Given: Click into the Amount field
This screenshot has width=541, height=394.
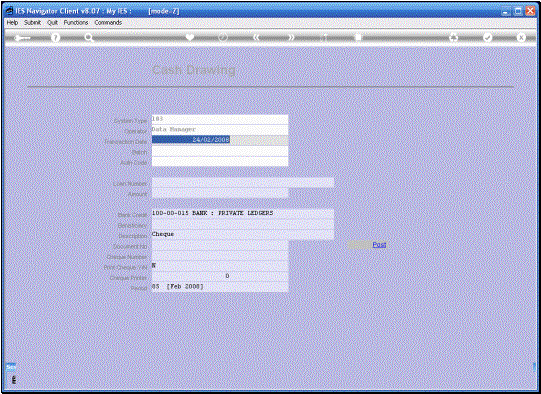Looking at the screenshot, I should click(220, 194).
